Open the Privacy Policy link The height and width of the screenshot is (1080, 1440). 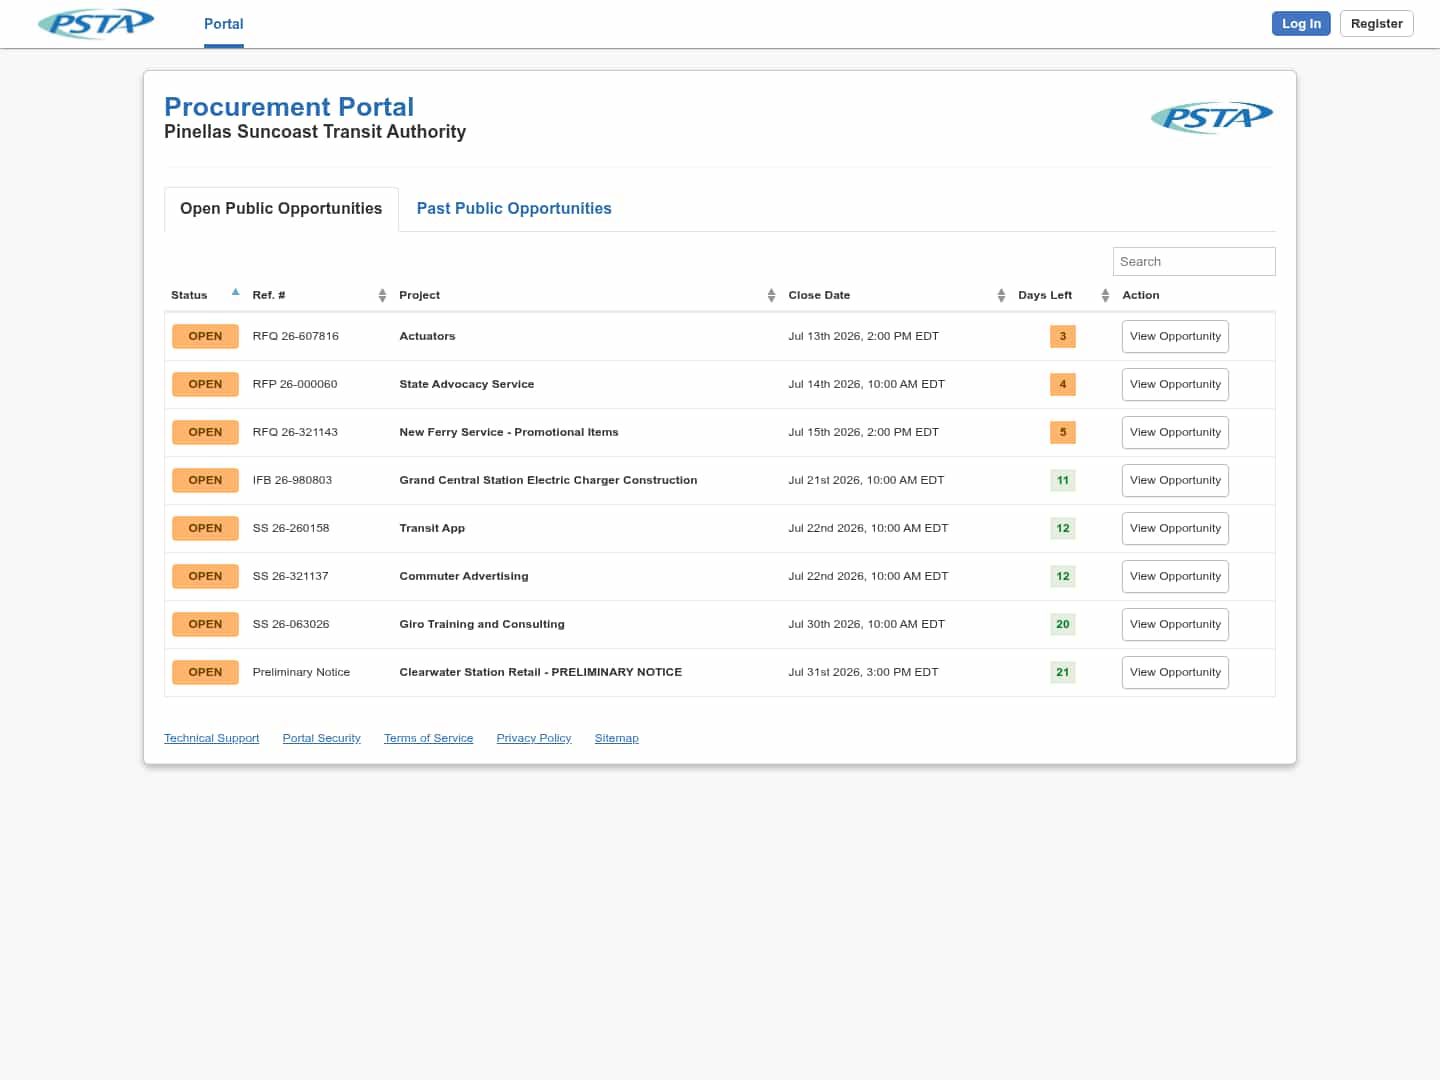pyautogui.click(x=534, y=738)
